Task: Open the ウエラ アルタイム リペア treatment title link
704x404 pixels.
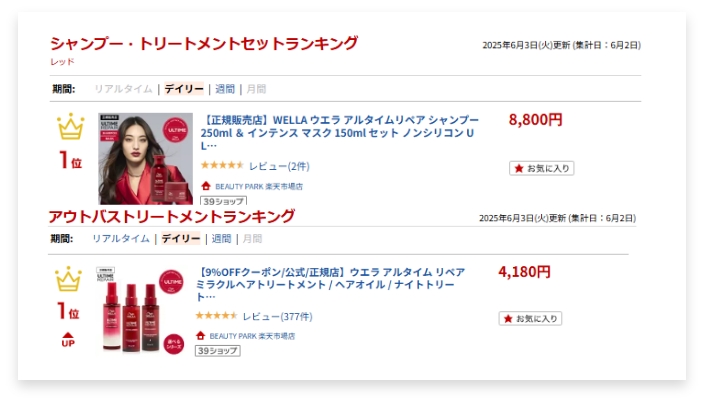Action: click(330, 283)
